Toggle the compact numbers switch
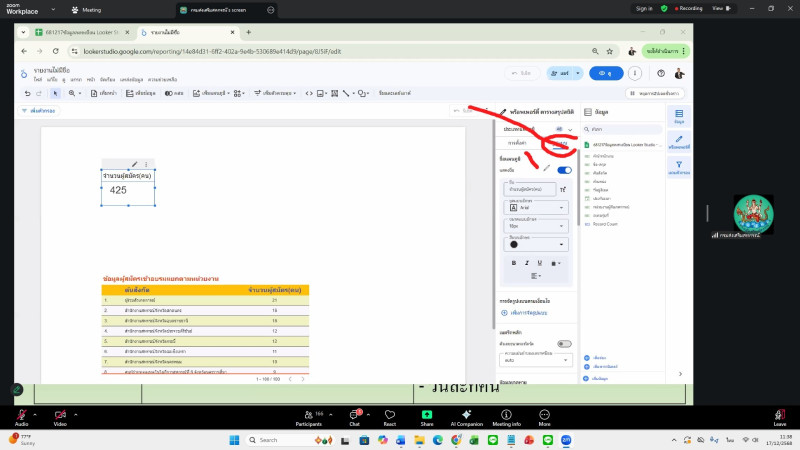Screen dimensions: 800x450 pos(564,343)
